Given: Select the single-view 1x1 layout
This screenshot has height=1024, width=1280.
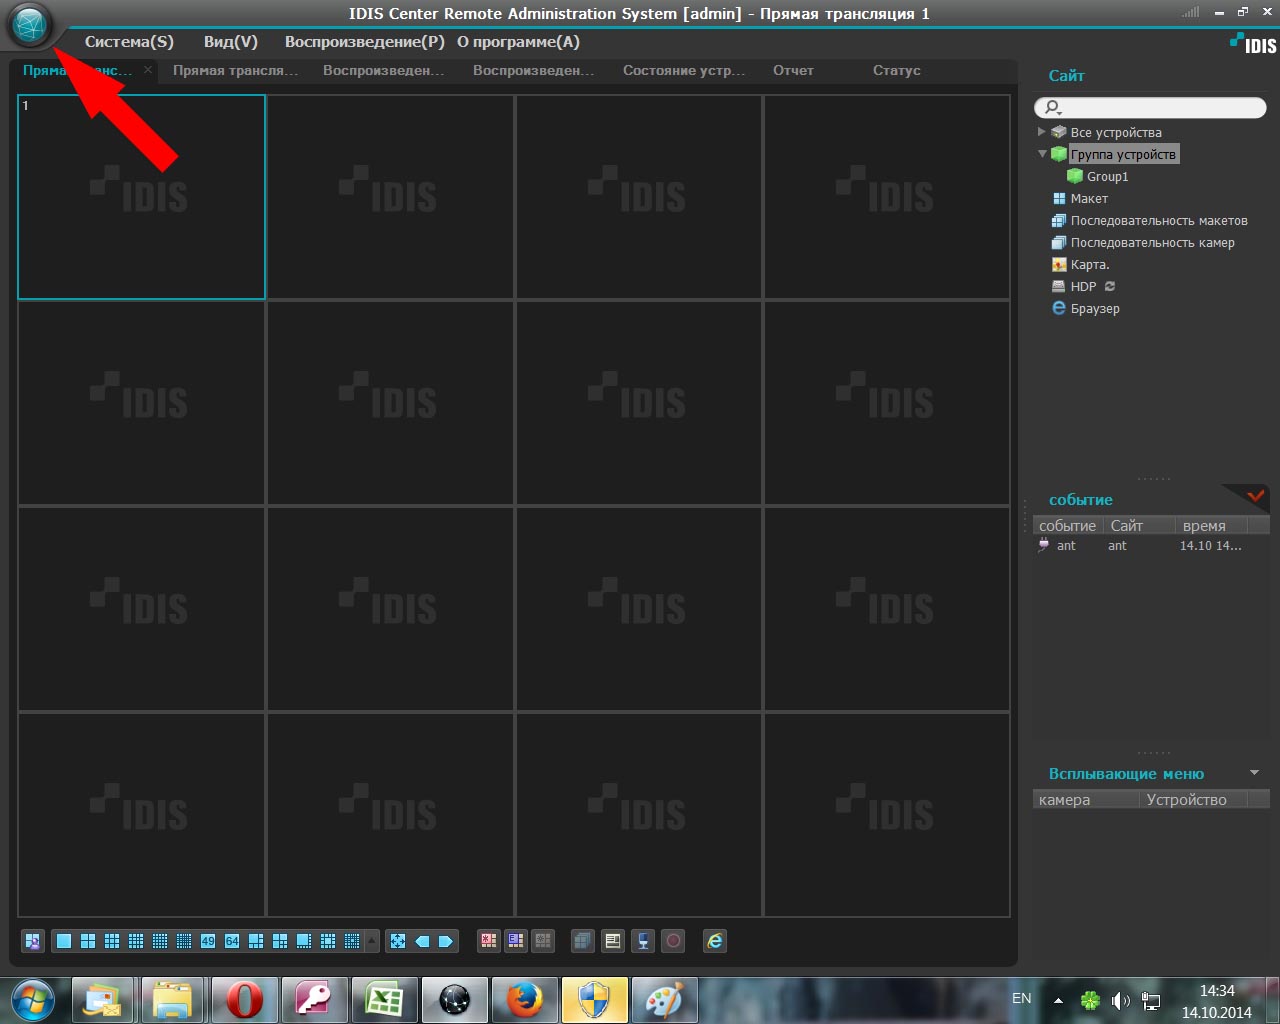Looking at the screenshot, I should tap(64, 941).
